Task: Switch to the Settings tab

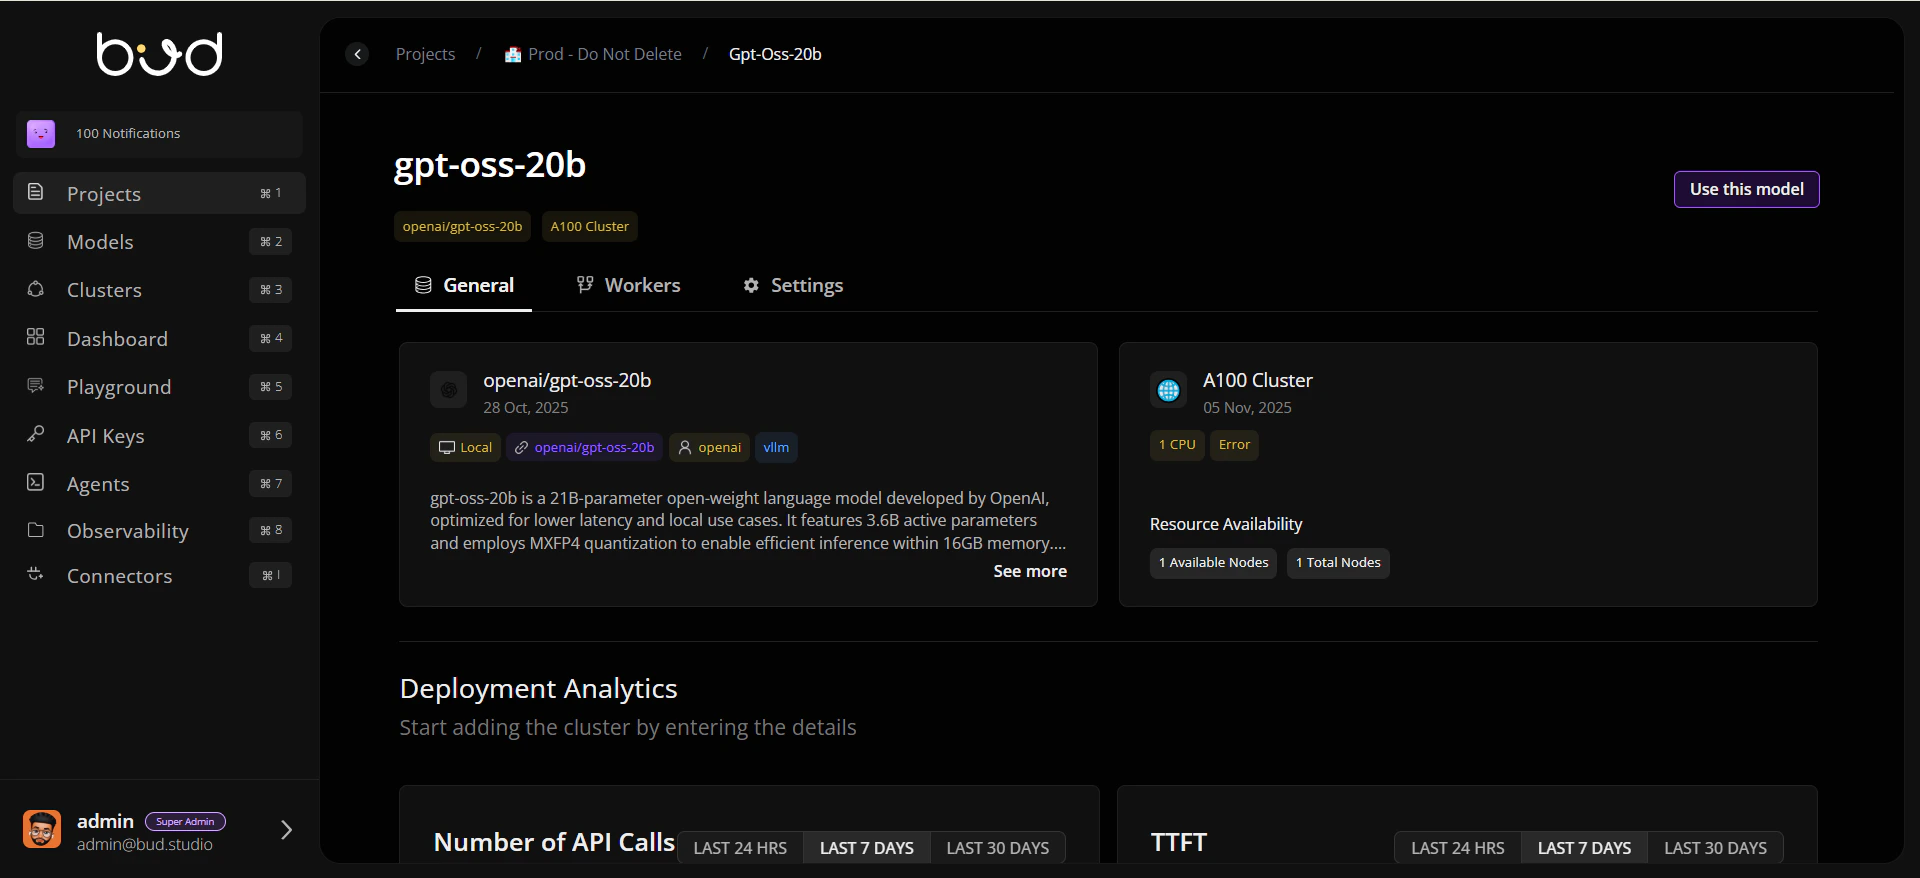Action: click(x=793, y=286)
